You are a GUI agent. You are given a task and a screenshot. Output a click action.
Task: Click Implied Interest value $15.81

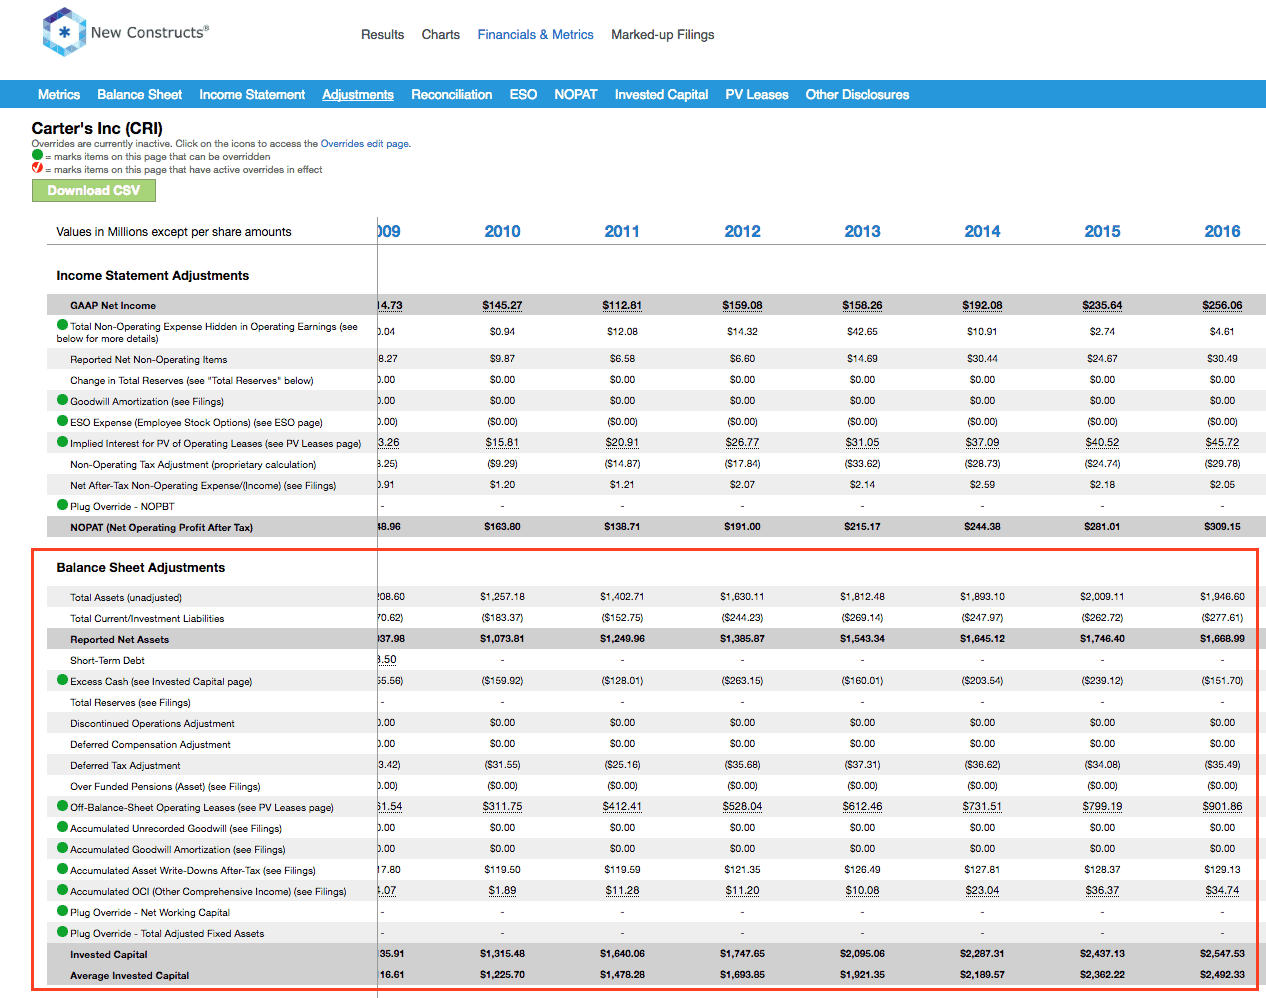[x=502, y=442]
